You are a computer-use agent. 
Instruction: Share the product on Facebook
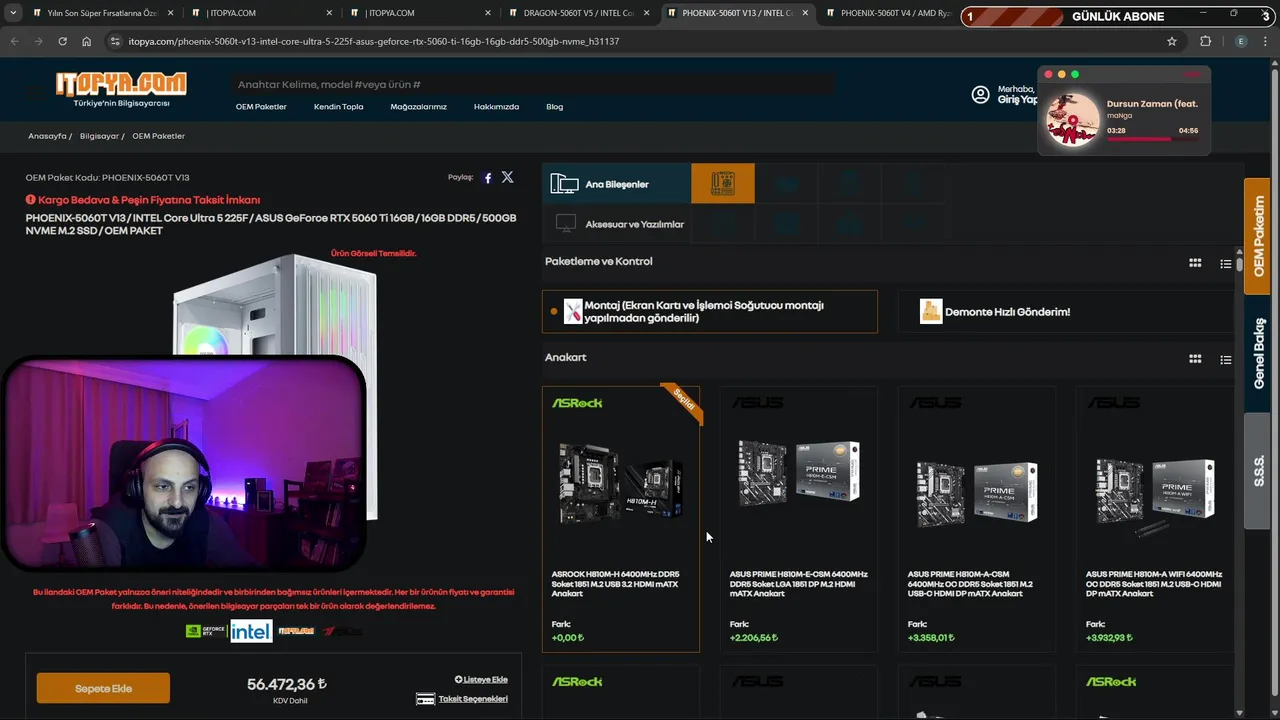click(488, 178)
